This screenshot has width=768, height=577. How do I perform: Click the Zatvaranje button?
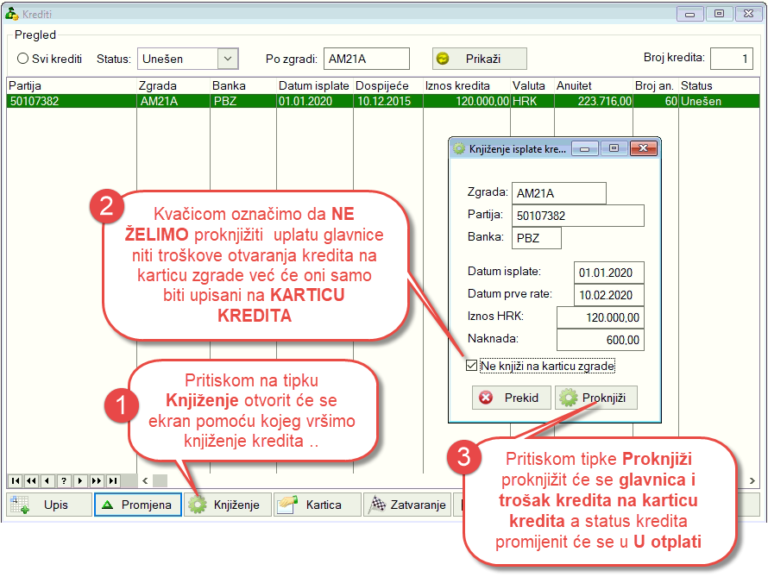[407, 505]
